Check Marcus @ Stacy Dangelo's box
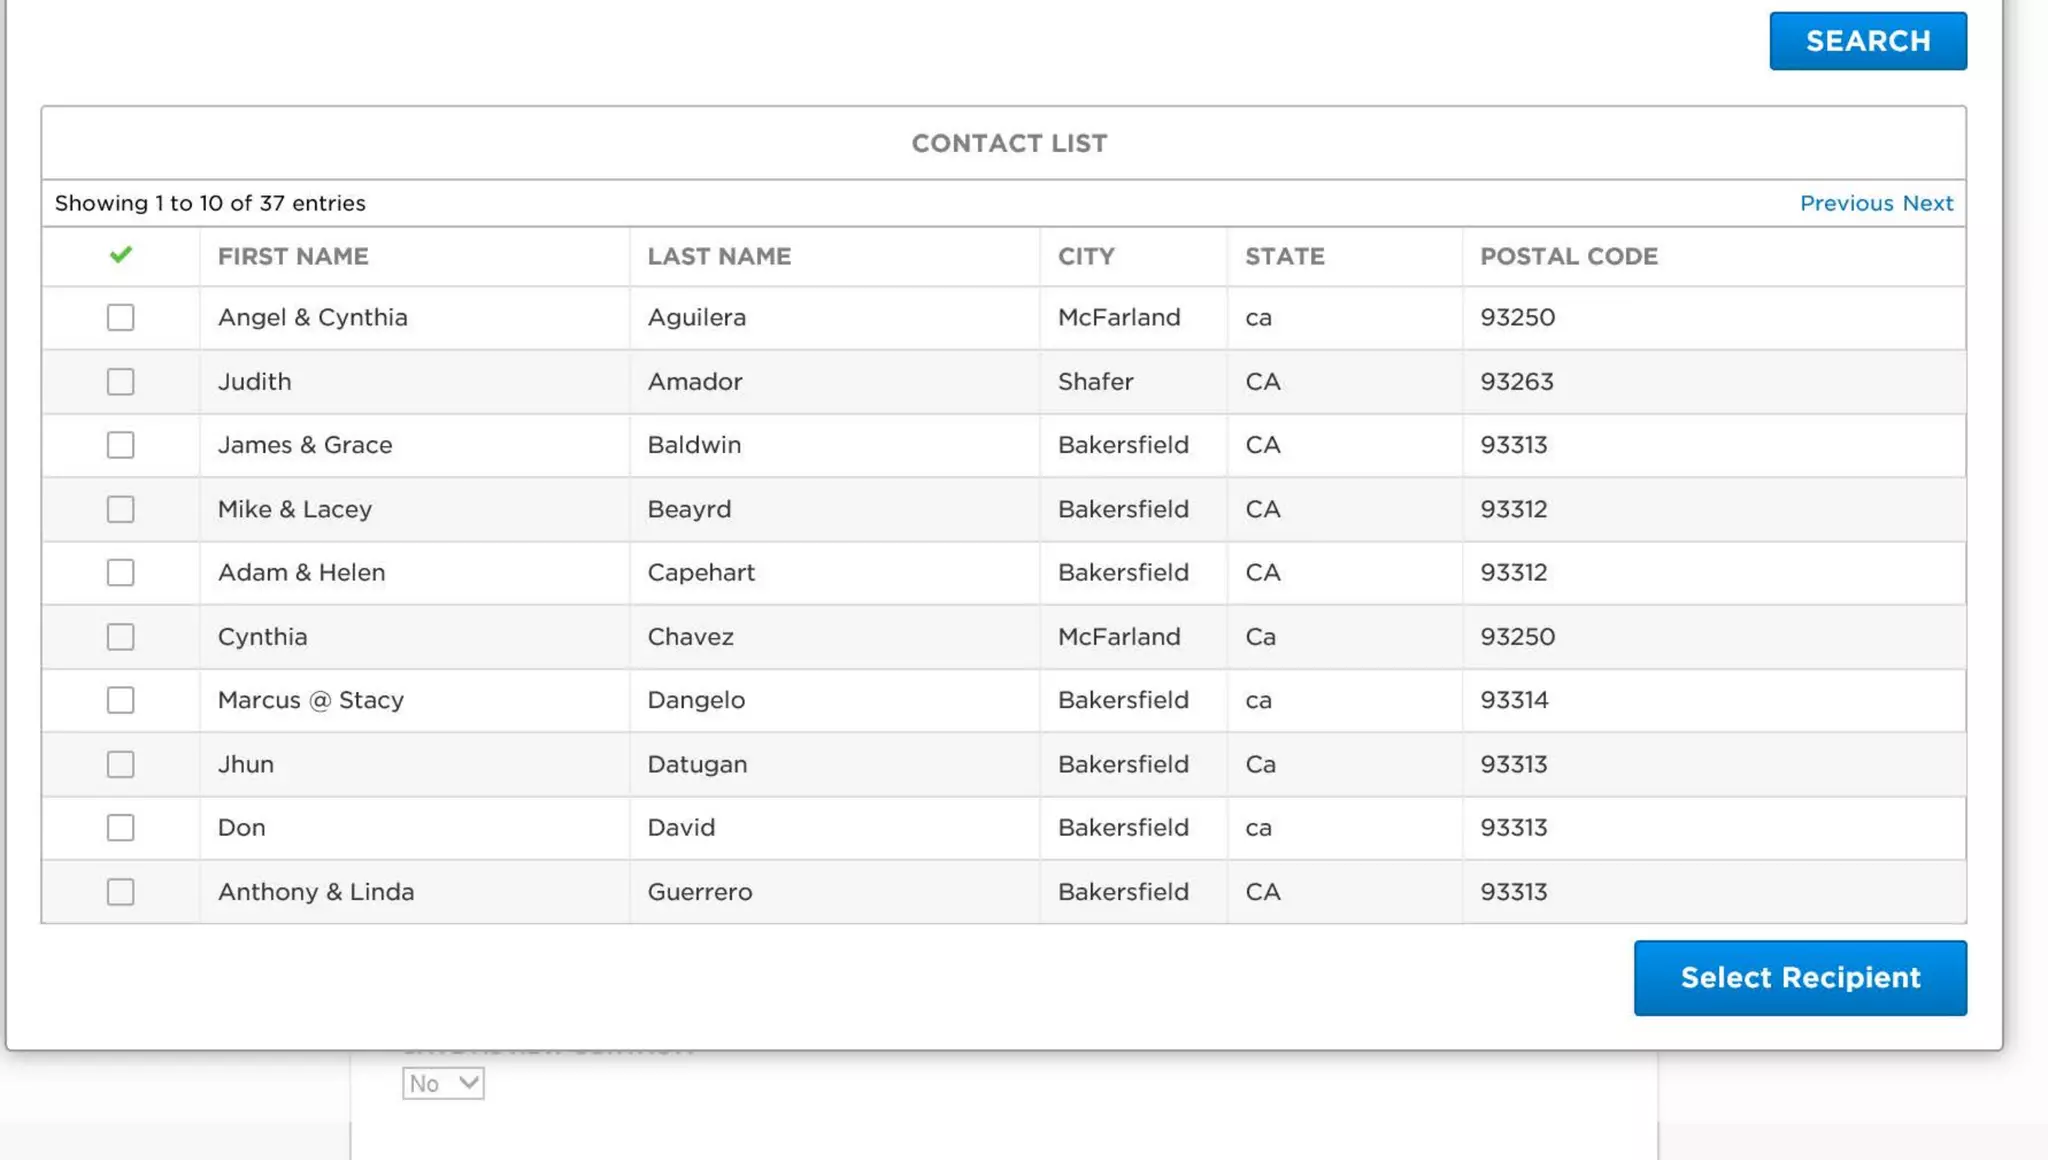The width and height of the screenshot is (2048, 1160). click(x=121, y=700)
